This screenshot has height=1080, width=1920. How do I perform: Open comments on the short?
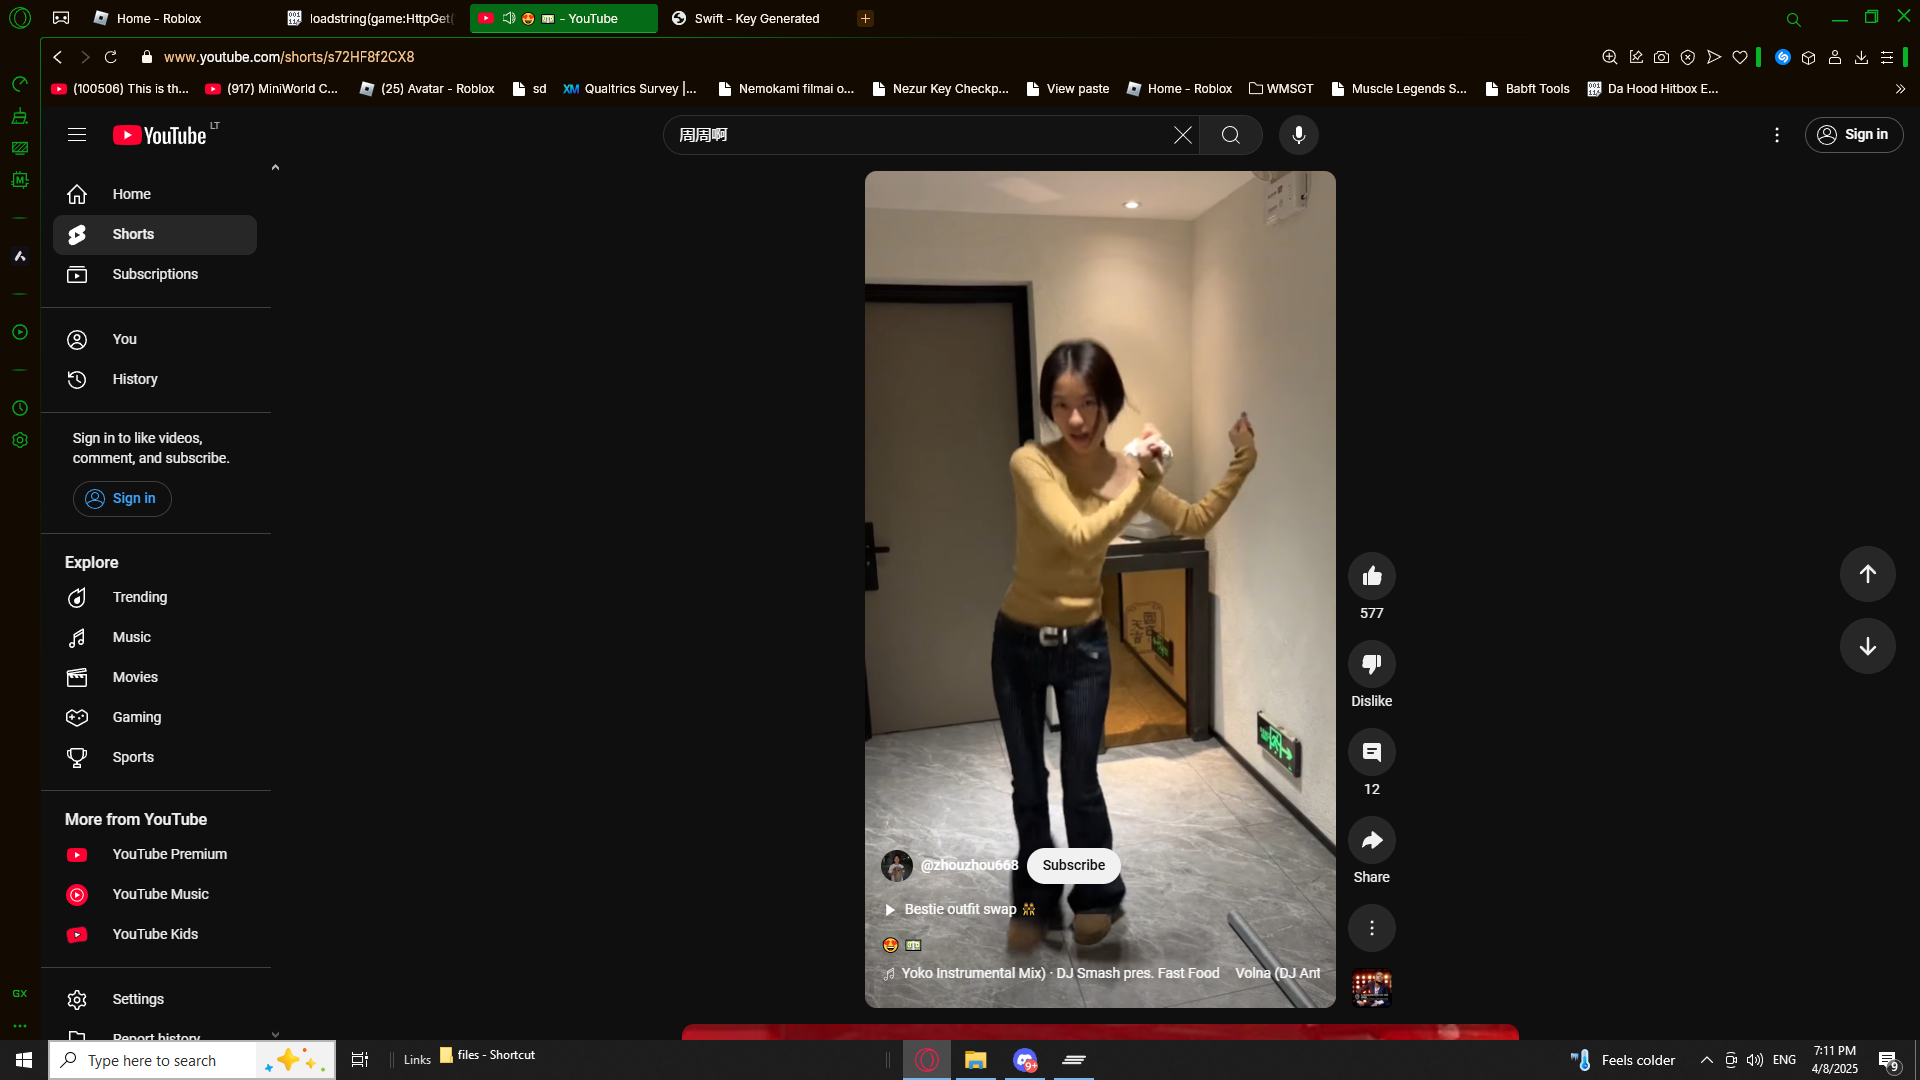pyautogui.click(x=1371, y=752)
